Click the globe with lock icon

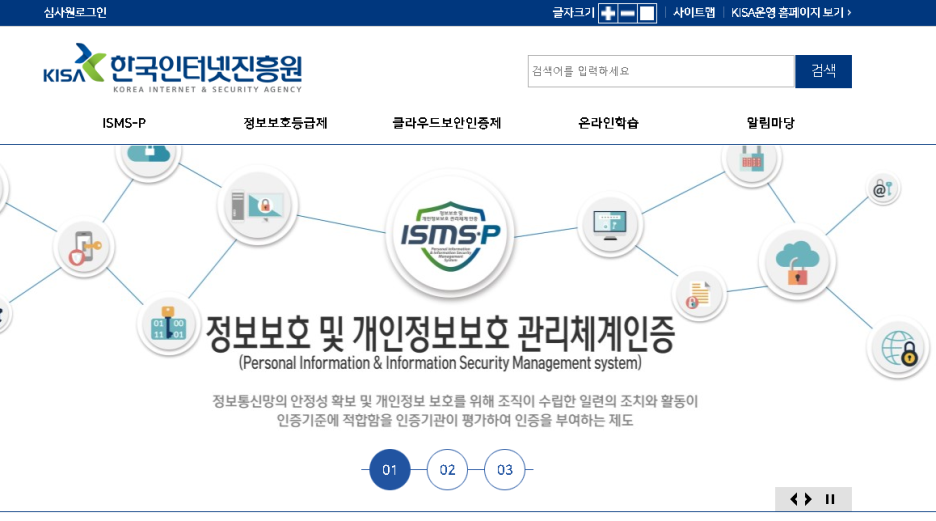900,349
